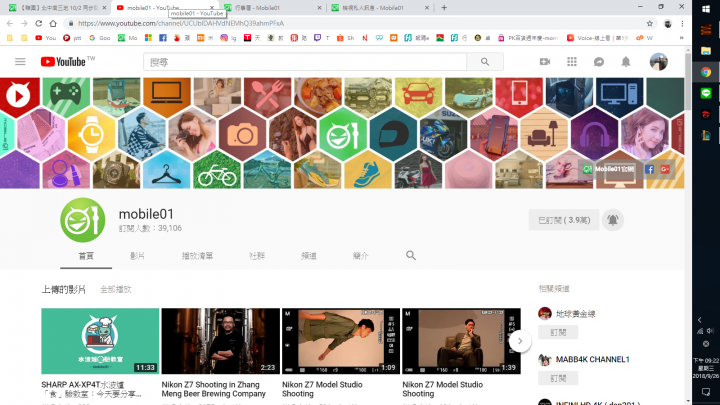Open Chrome three-dot menu
720x405 pixels.
tap(682, 23)
